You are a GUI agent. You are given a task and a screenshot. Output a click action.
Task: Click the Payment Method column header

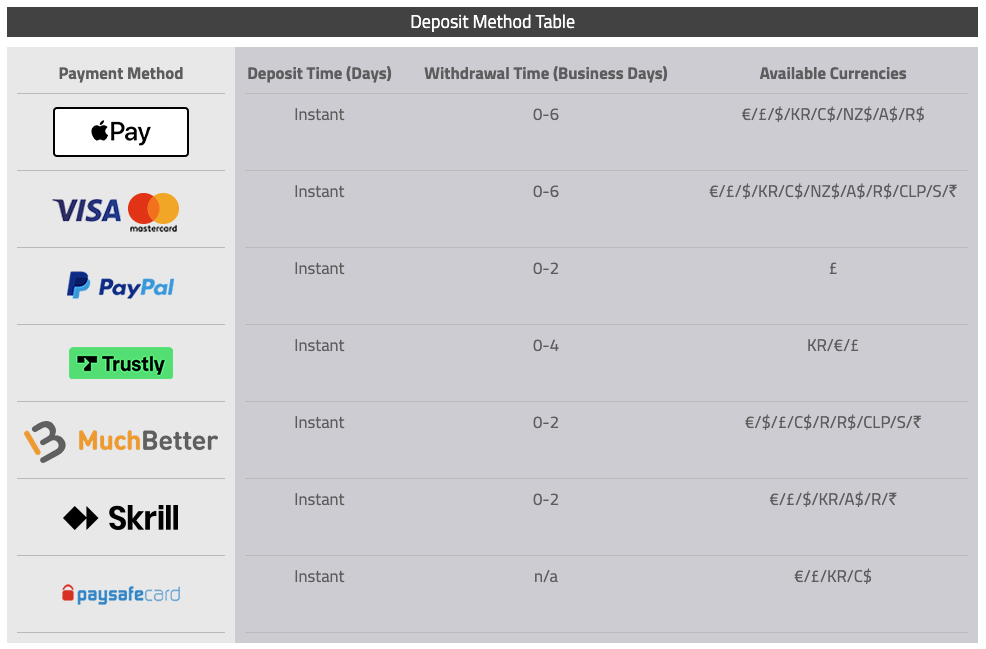click(121, 73)
